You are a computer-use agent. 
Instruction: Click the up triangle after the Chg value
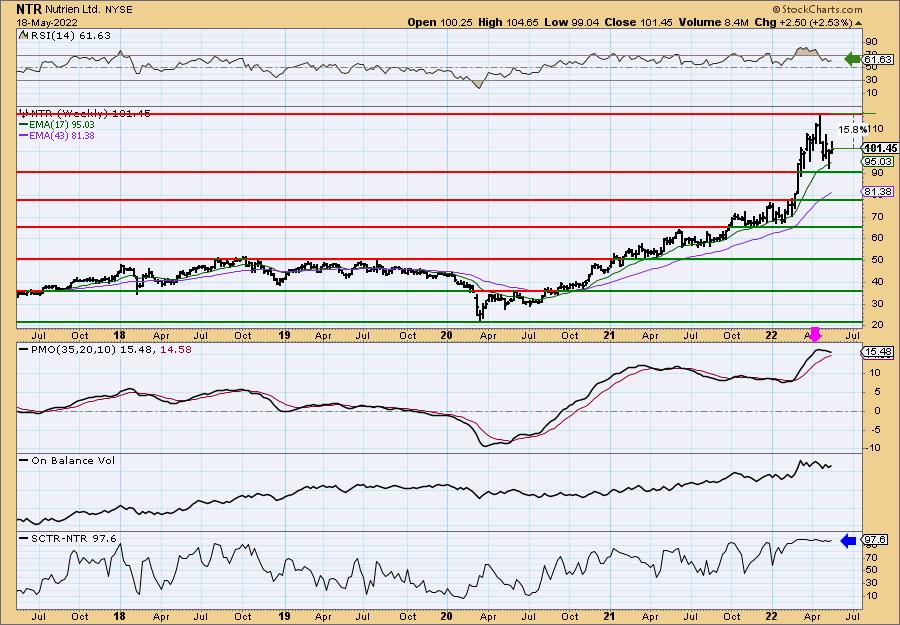[859, 23]
